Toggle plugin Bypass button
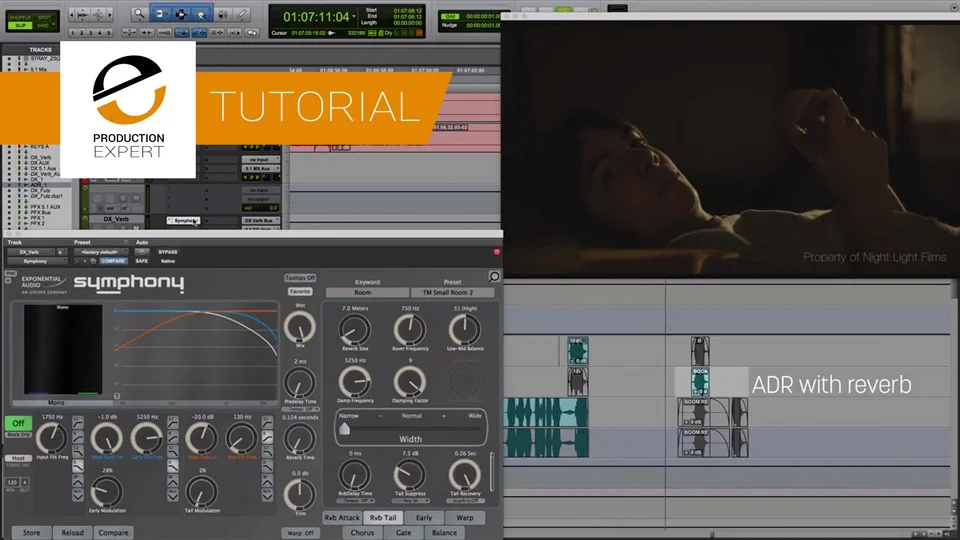The image size is (960, 540). click(168, 252)
